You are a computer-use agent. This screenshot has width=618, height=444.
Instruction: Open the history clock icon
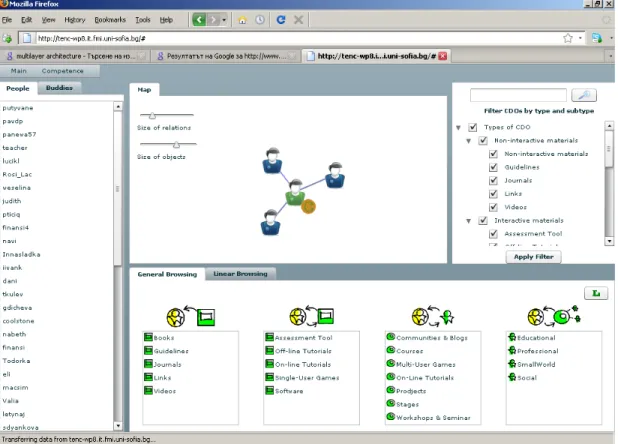(x=260, y=20)
